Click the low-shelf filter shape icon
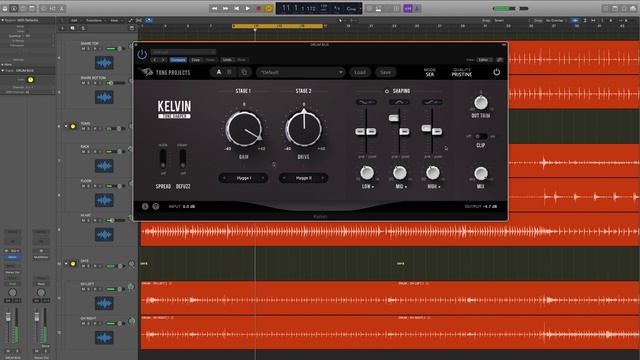640x360 pixels. [366, 102]
